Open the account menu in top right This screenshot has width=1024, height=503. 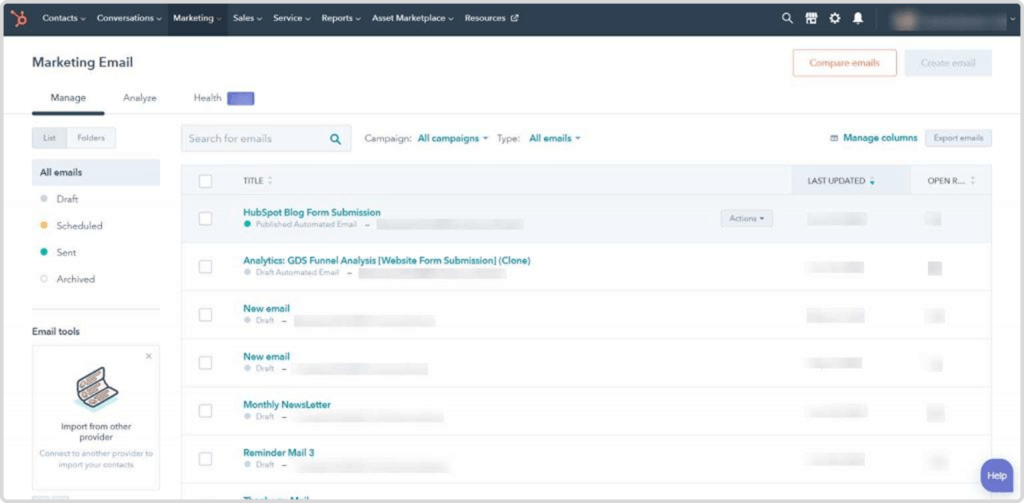tap(953, 20)
